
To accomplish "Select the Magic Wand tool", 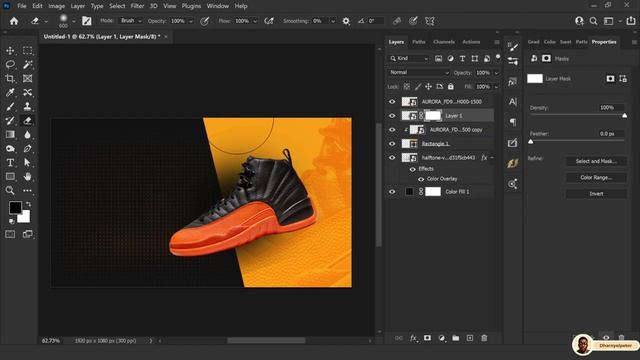I will pyautogui.click(x=27, y=64).
